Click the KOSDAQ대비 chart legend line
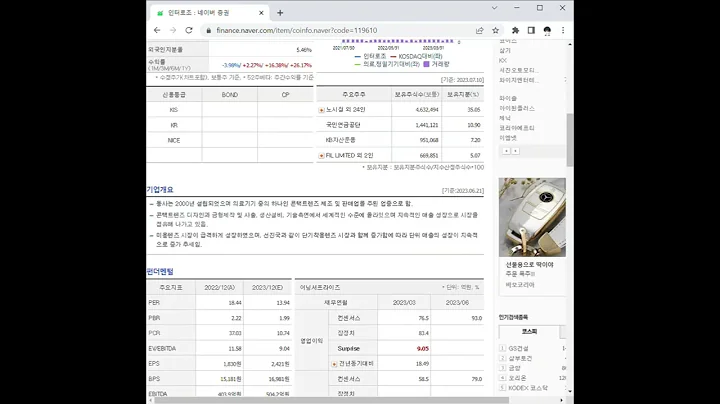720x404 pixels. pyautogui.click(x=416, y=56)
